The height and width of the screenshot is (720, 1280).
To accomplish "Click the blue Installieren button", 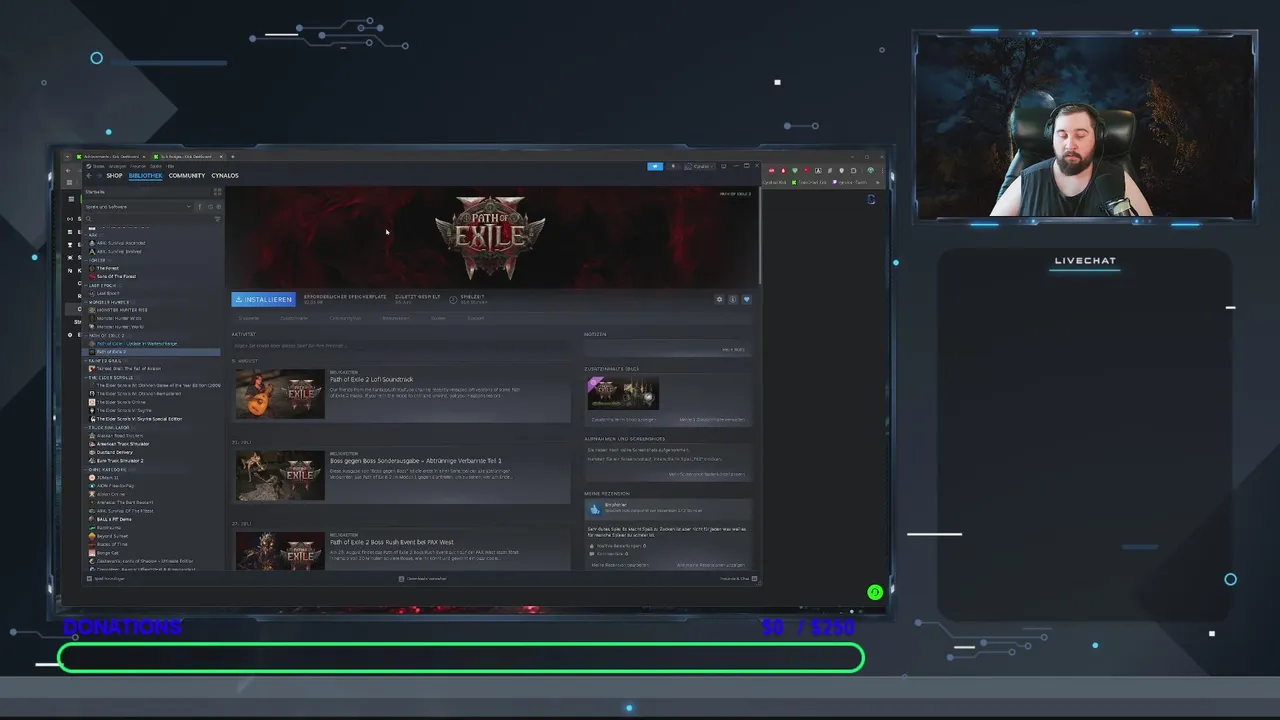I will click(x=263, y=299).
